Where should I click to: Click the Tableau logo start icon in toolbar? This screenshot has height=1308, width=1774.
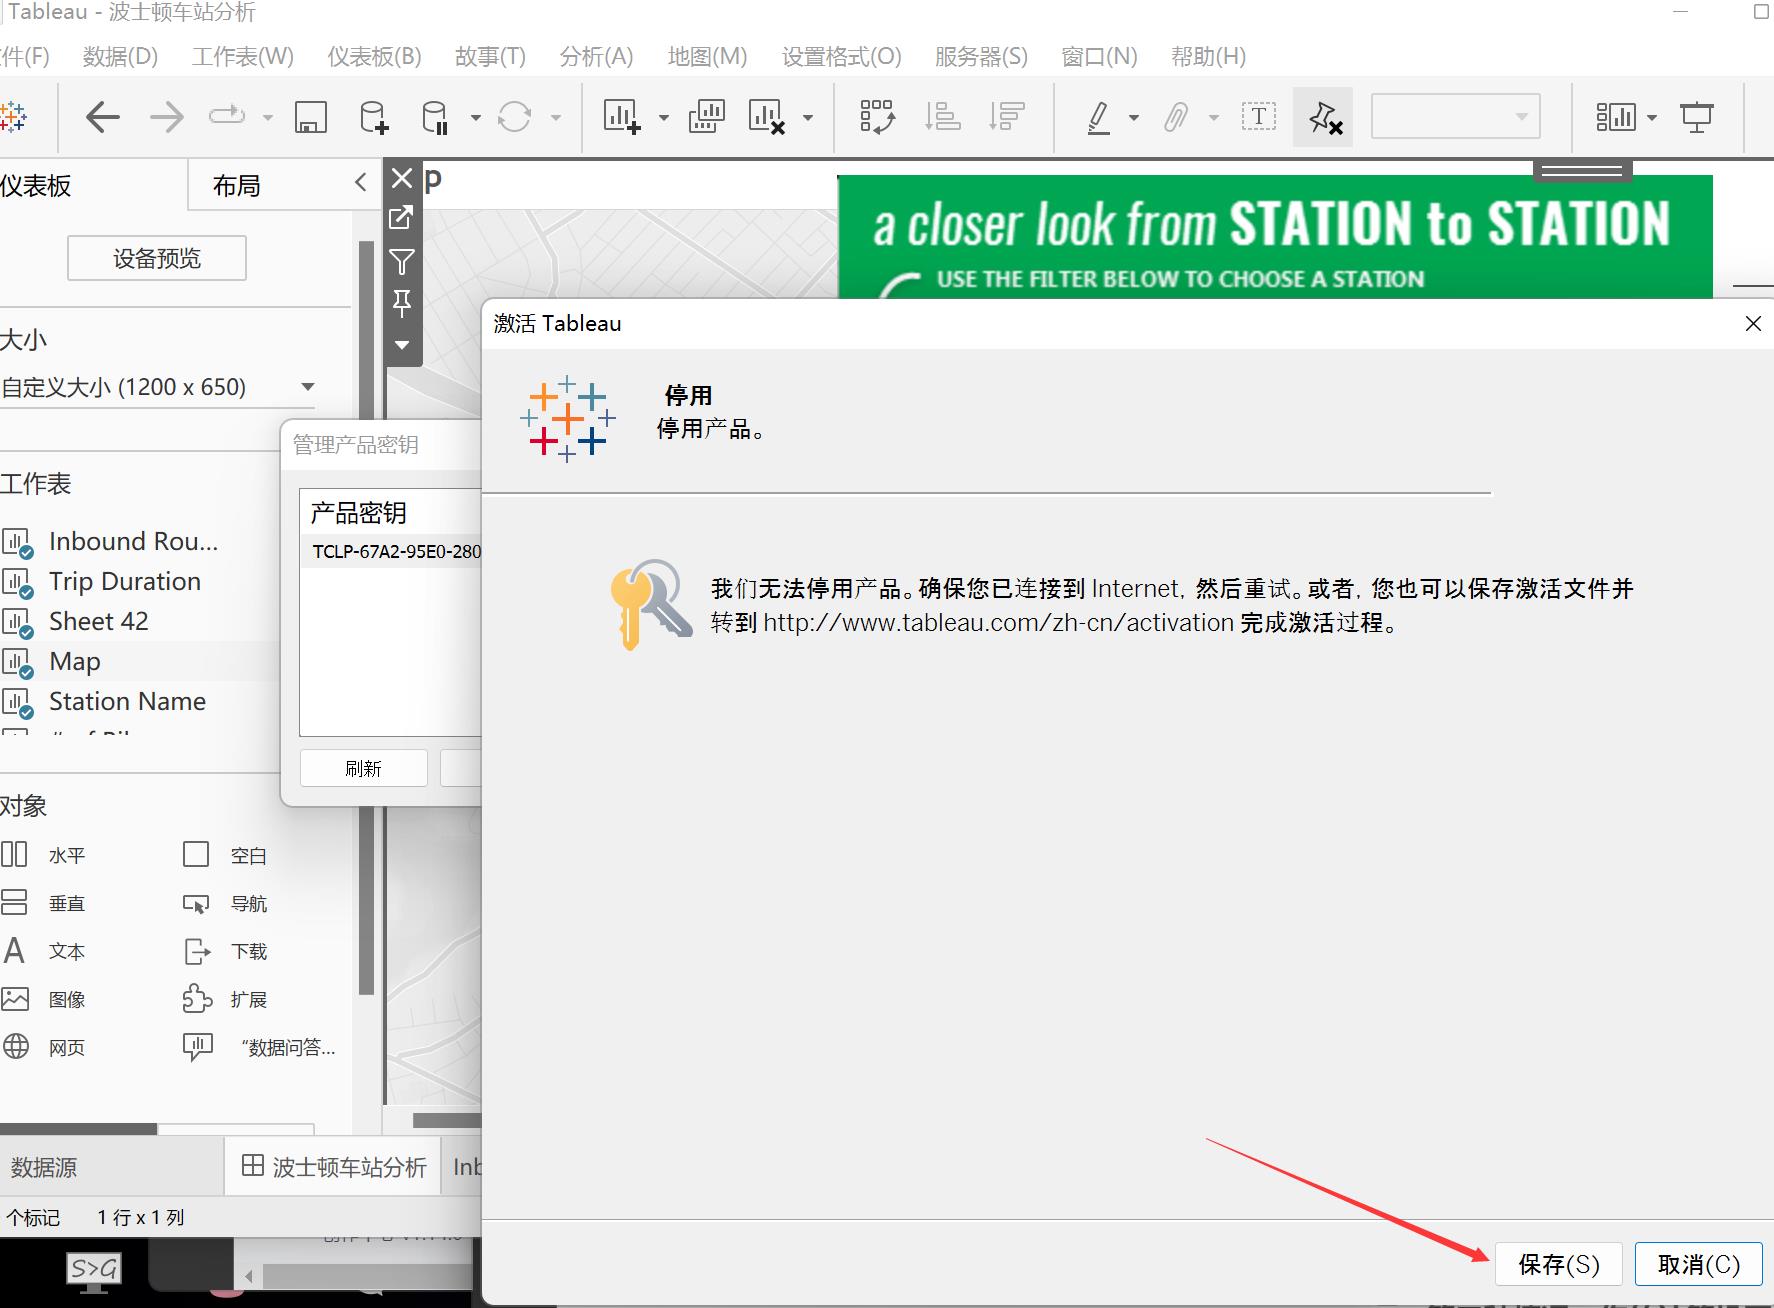[x=13, y=117]
